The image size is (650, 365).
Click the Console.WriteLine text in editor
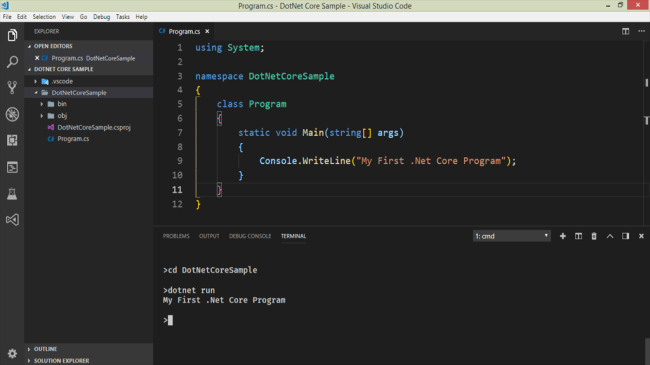[305, 161]
